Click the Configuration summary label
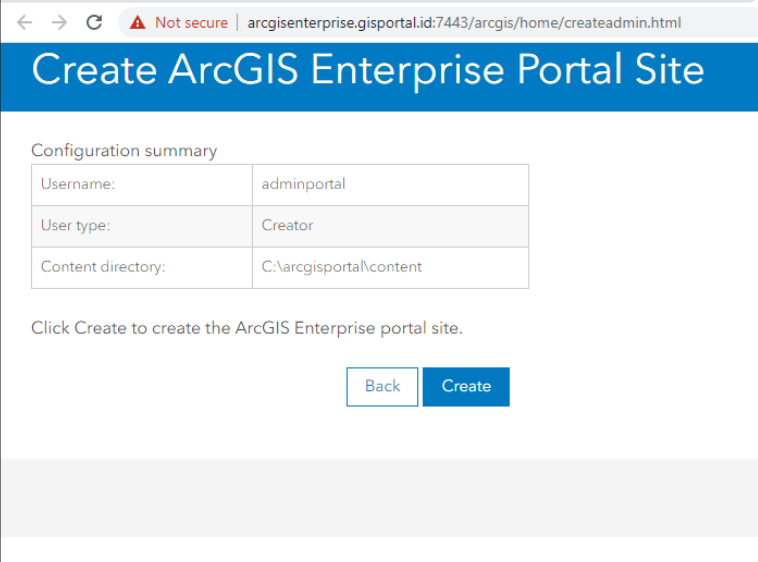 124,150
